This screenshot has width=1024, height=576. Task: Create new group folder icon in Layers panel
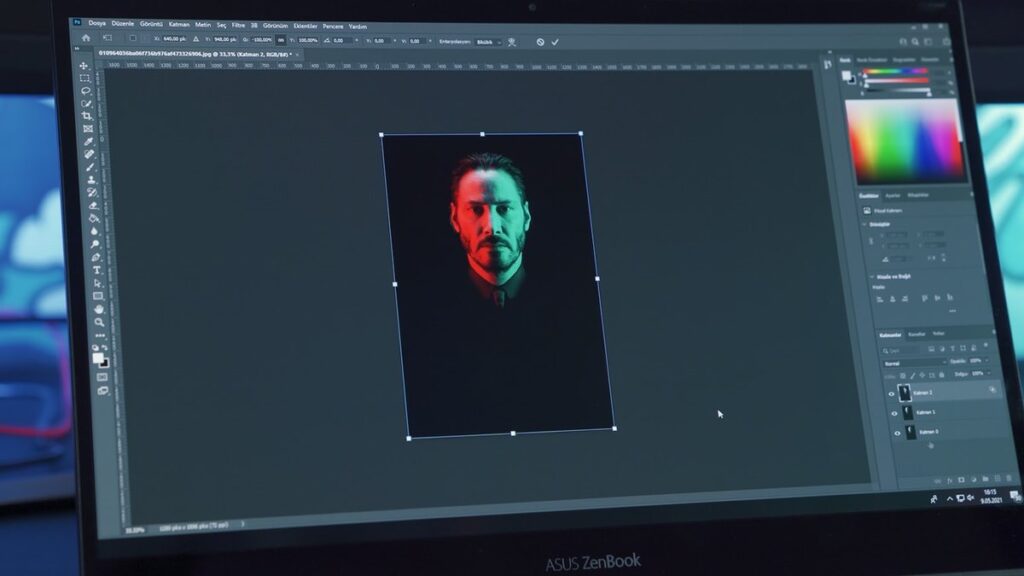(x=985, y=479)
